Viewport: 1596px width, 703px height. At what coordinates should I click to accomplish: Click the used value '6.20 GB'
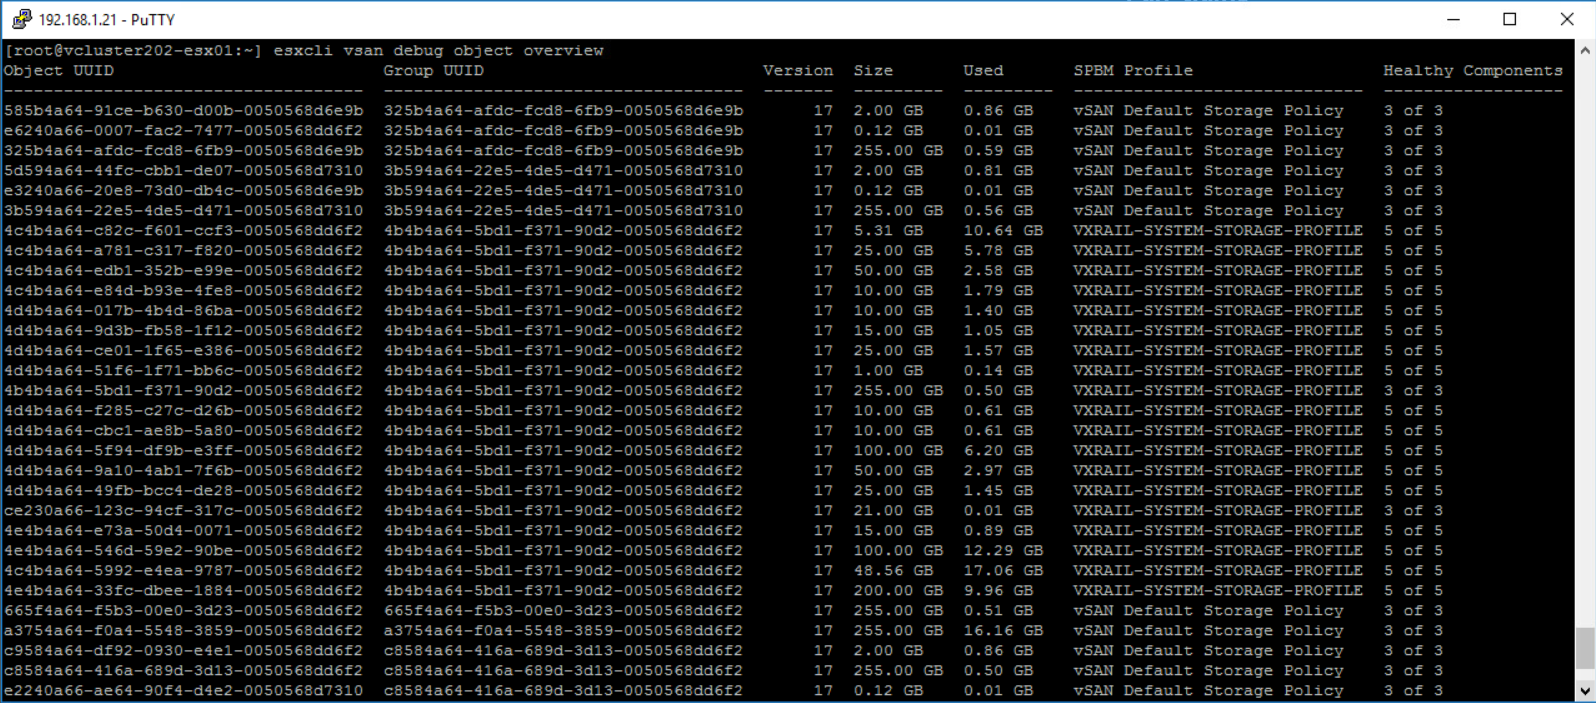tap(998, 451)
